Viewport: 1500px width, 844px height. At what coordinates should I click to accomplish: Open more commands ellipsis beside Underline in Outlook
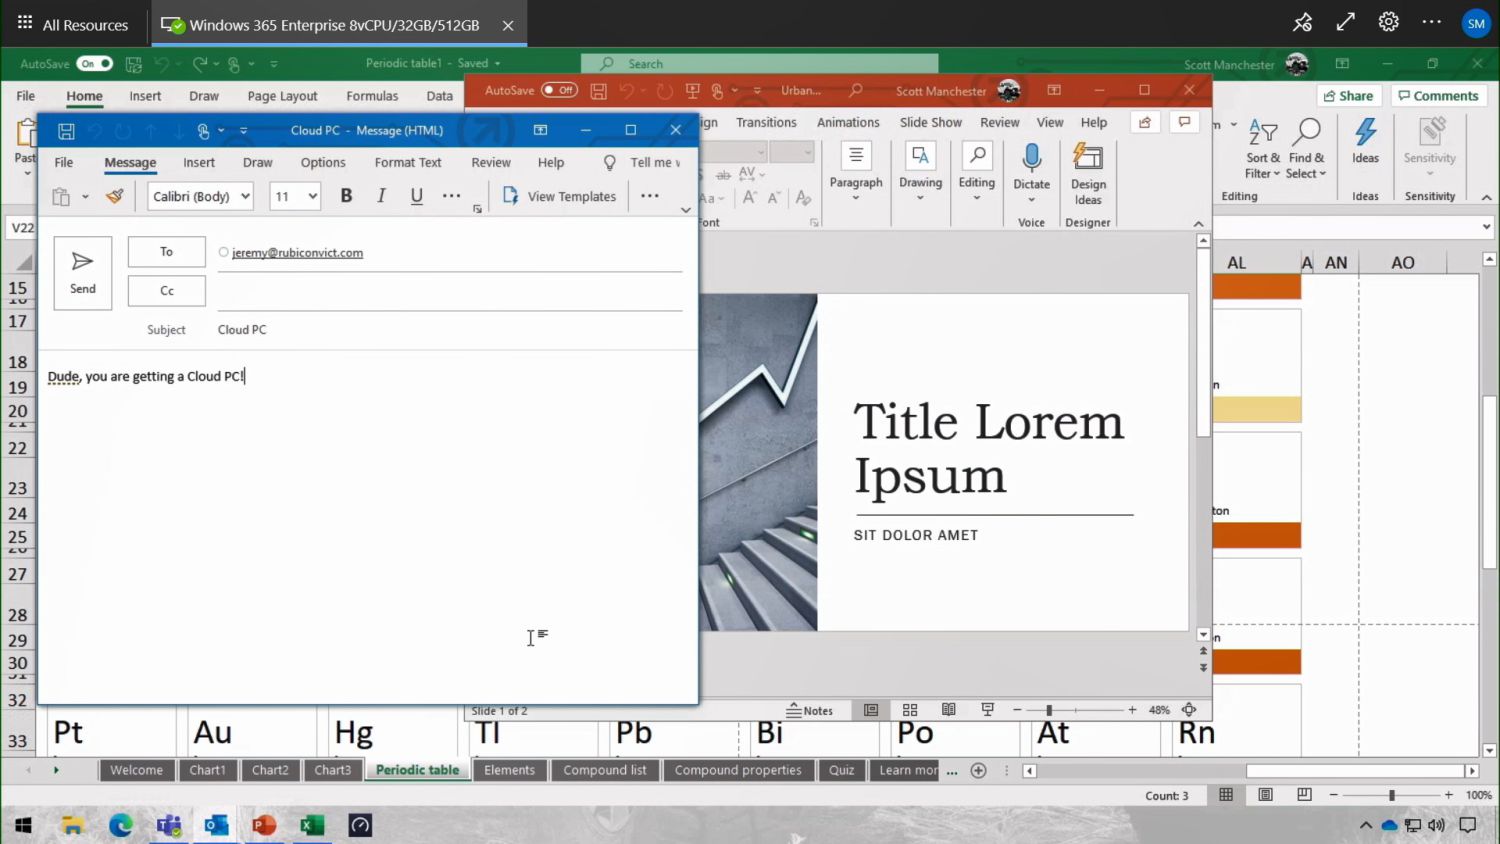click(x=452, y=196)
